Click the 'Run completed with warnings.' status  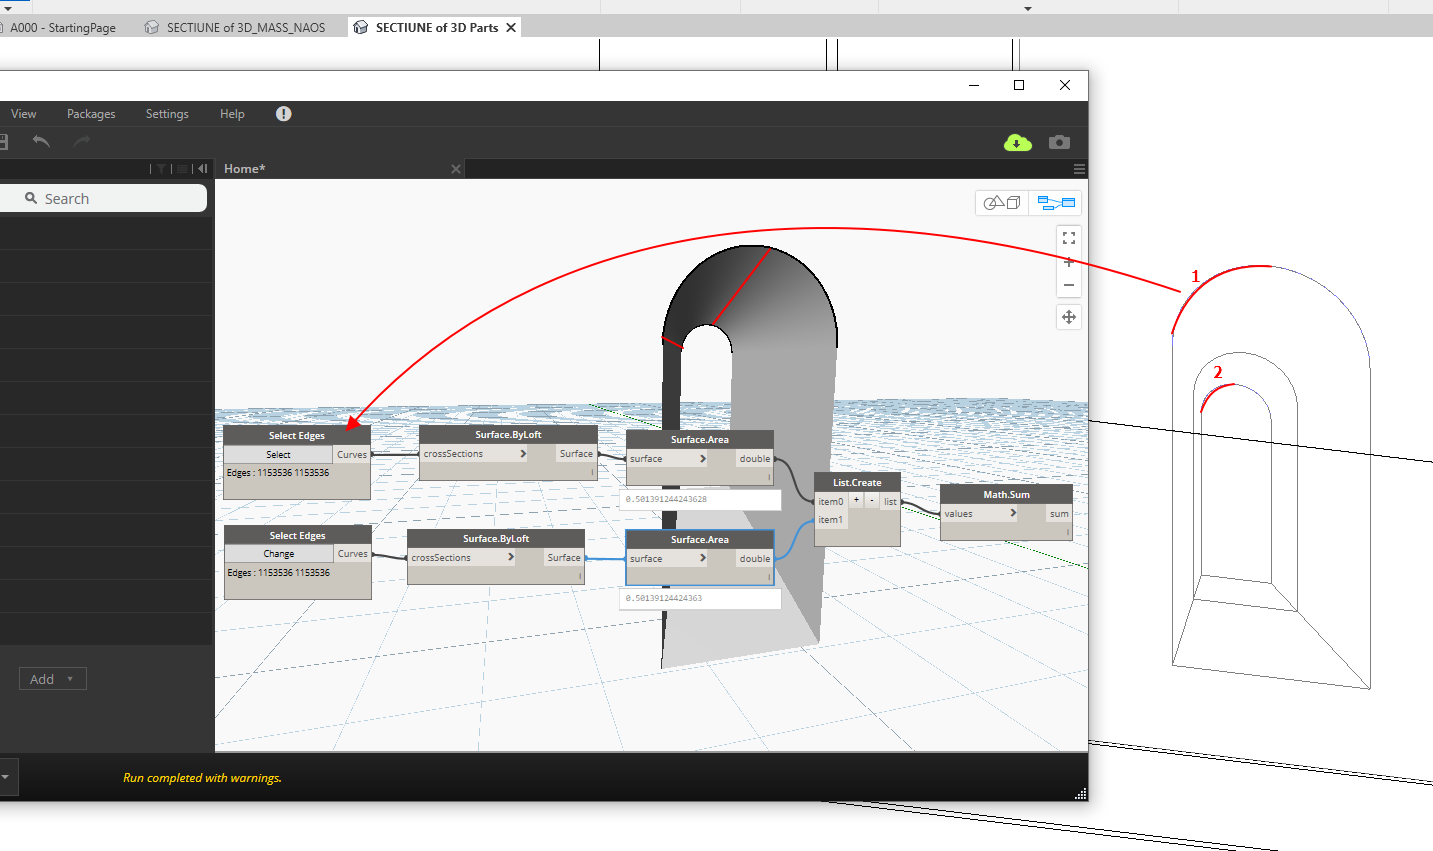(x=202, y=778)
